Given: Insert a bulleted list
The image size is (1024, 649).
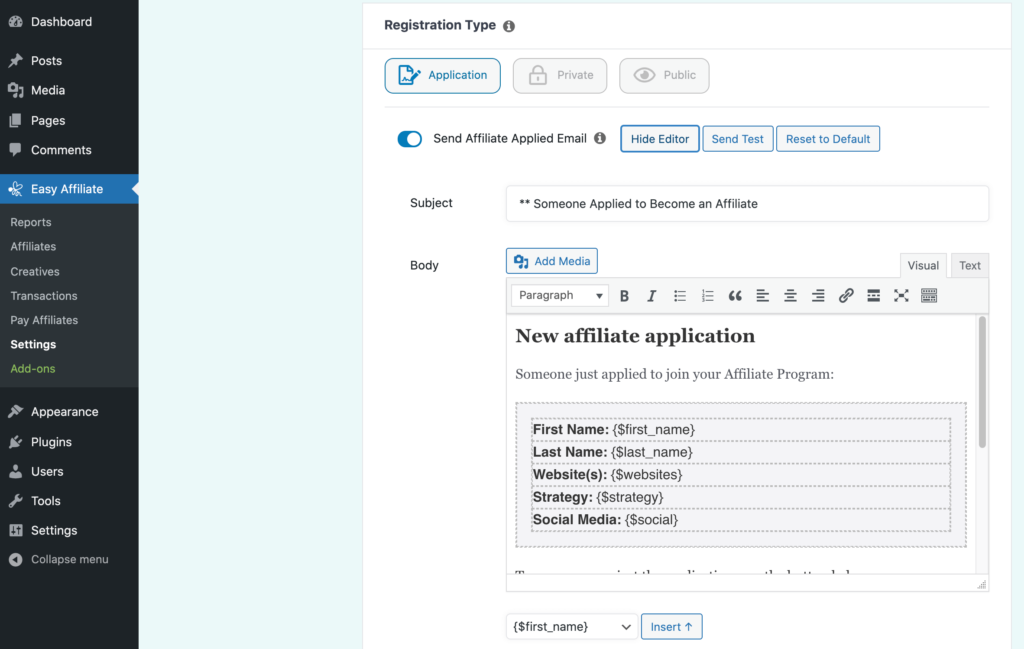Looking at the screenshot, I should point(679,295).
